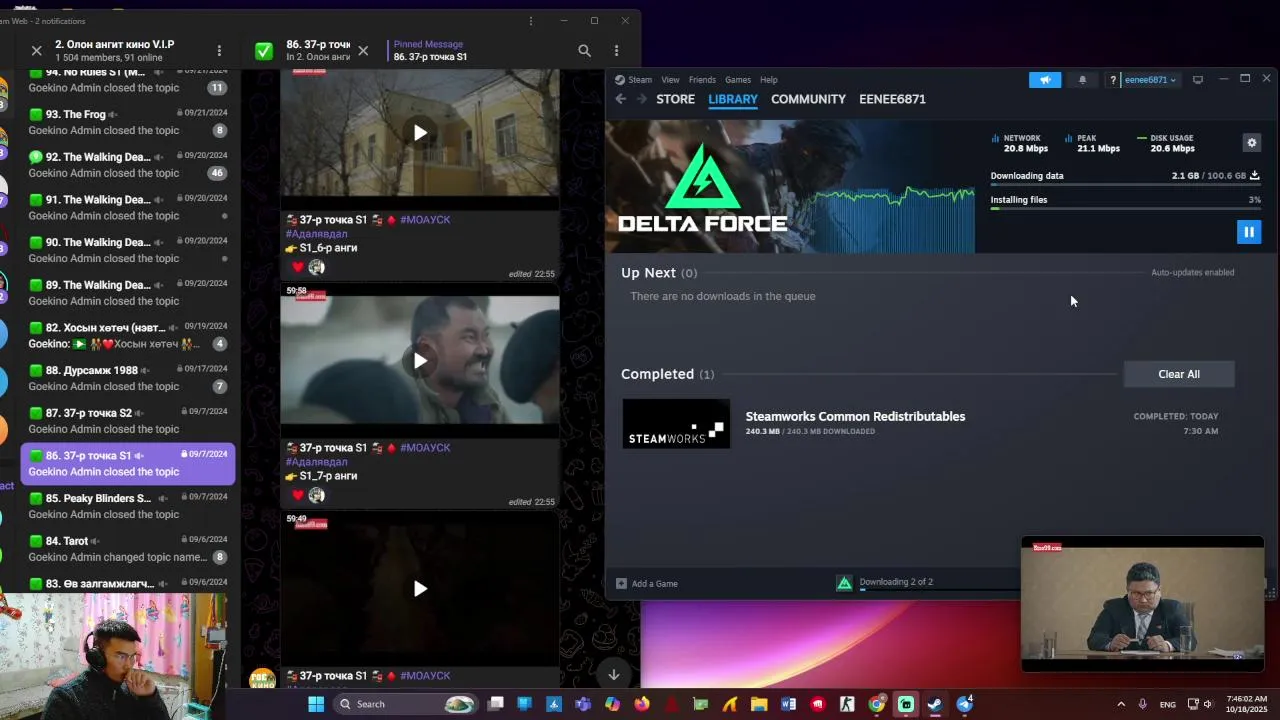Click the download icon next to 100.6 GB
Viewport: 1280px width, 720px height.
1255,176
